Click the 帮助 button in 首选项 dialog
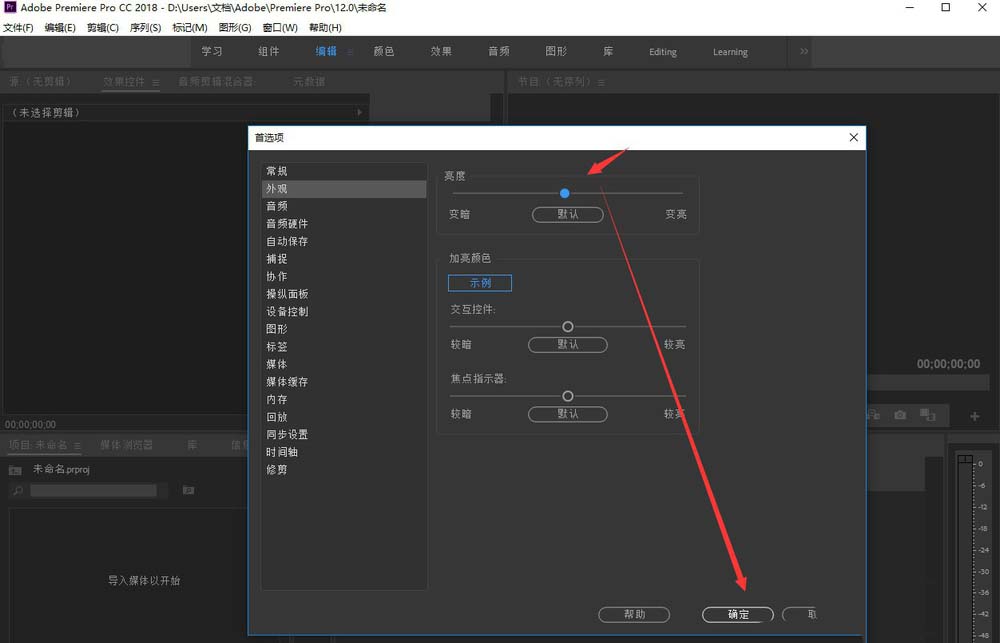The height and width of the screenshot is (643, 1000). tap(634, 614)
